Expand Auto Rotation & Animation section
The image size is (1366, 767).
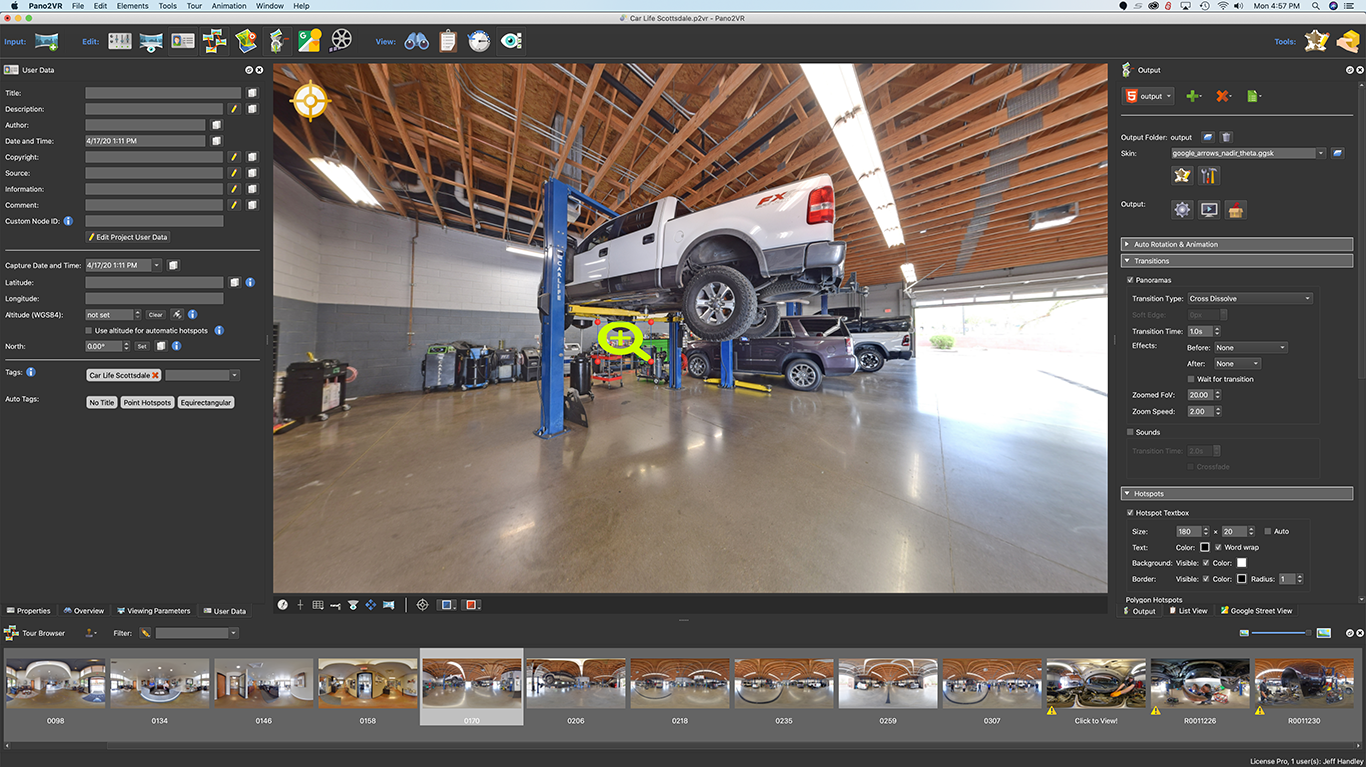click(x=1237, y=244)
